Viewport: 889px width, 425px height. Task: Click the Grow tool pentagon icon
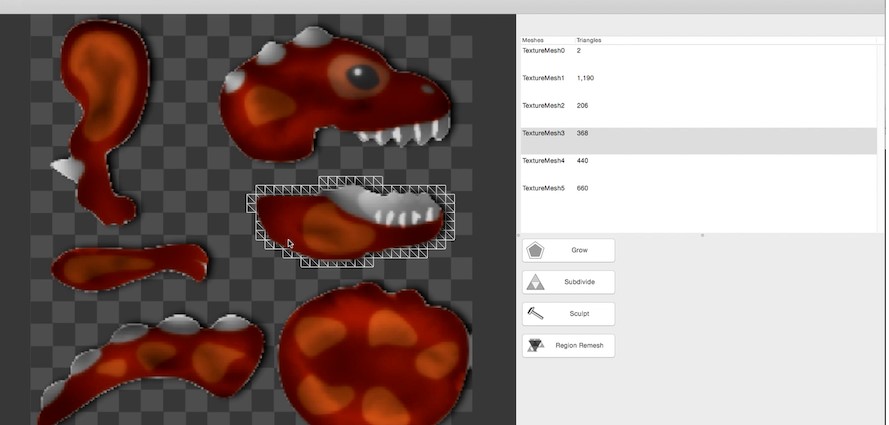536,250
